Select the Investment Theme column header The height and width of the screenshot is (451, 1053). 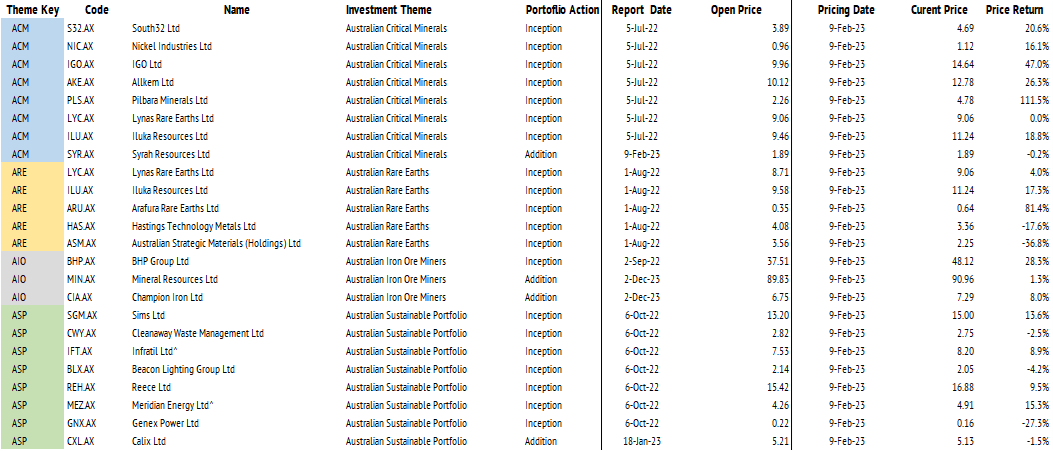pyautogui.click(x=388, y=10)
